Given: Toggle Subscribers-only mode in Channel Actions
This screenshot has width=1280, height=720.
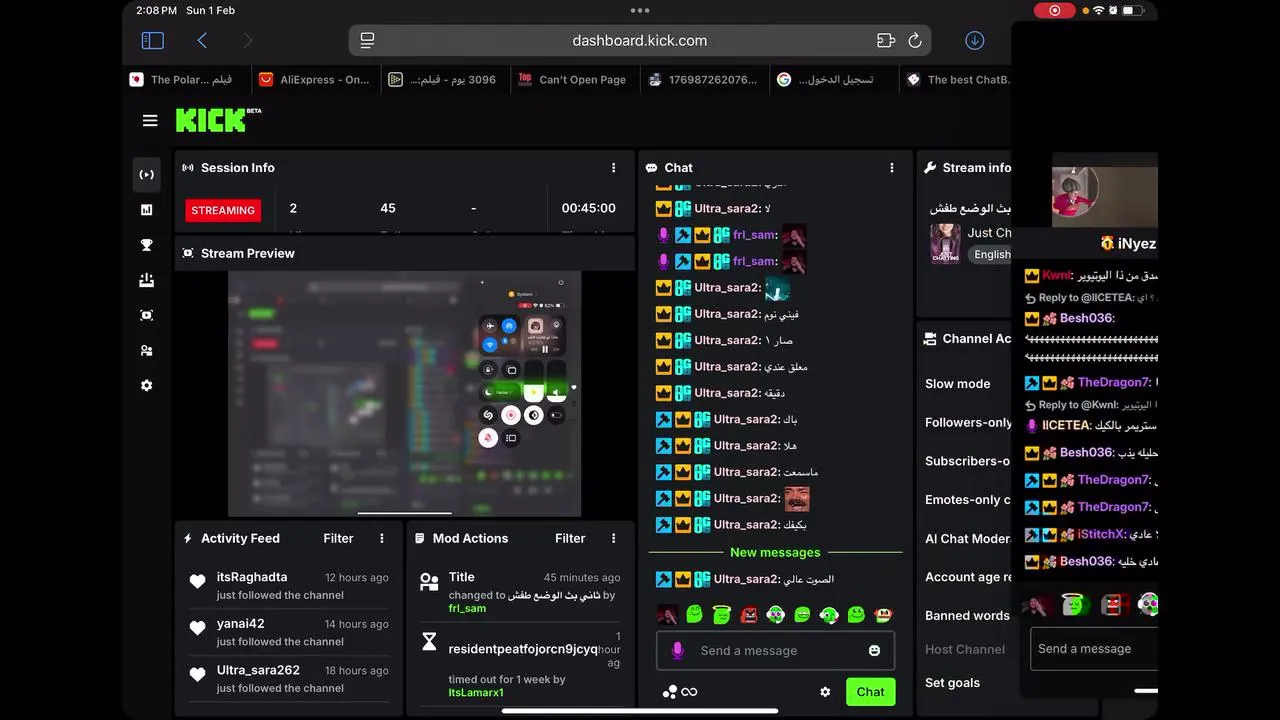Looking at the screenshot, I should (x=967, y=462).
